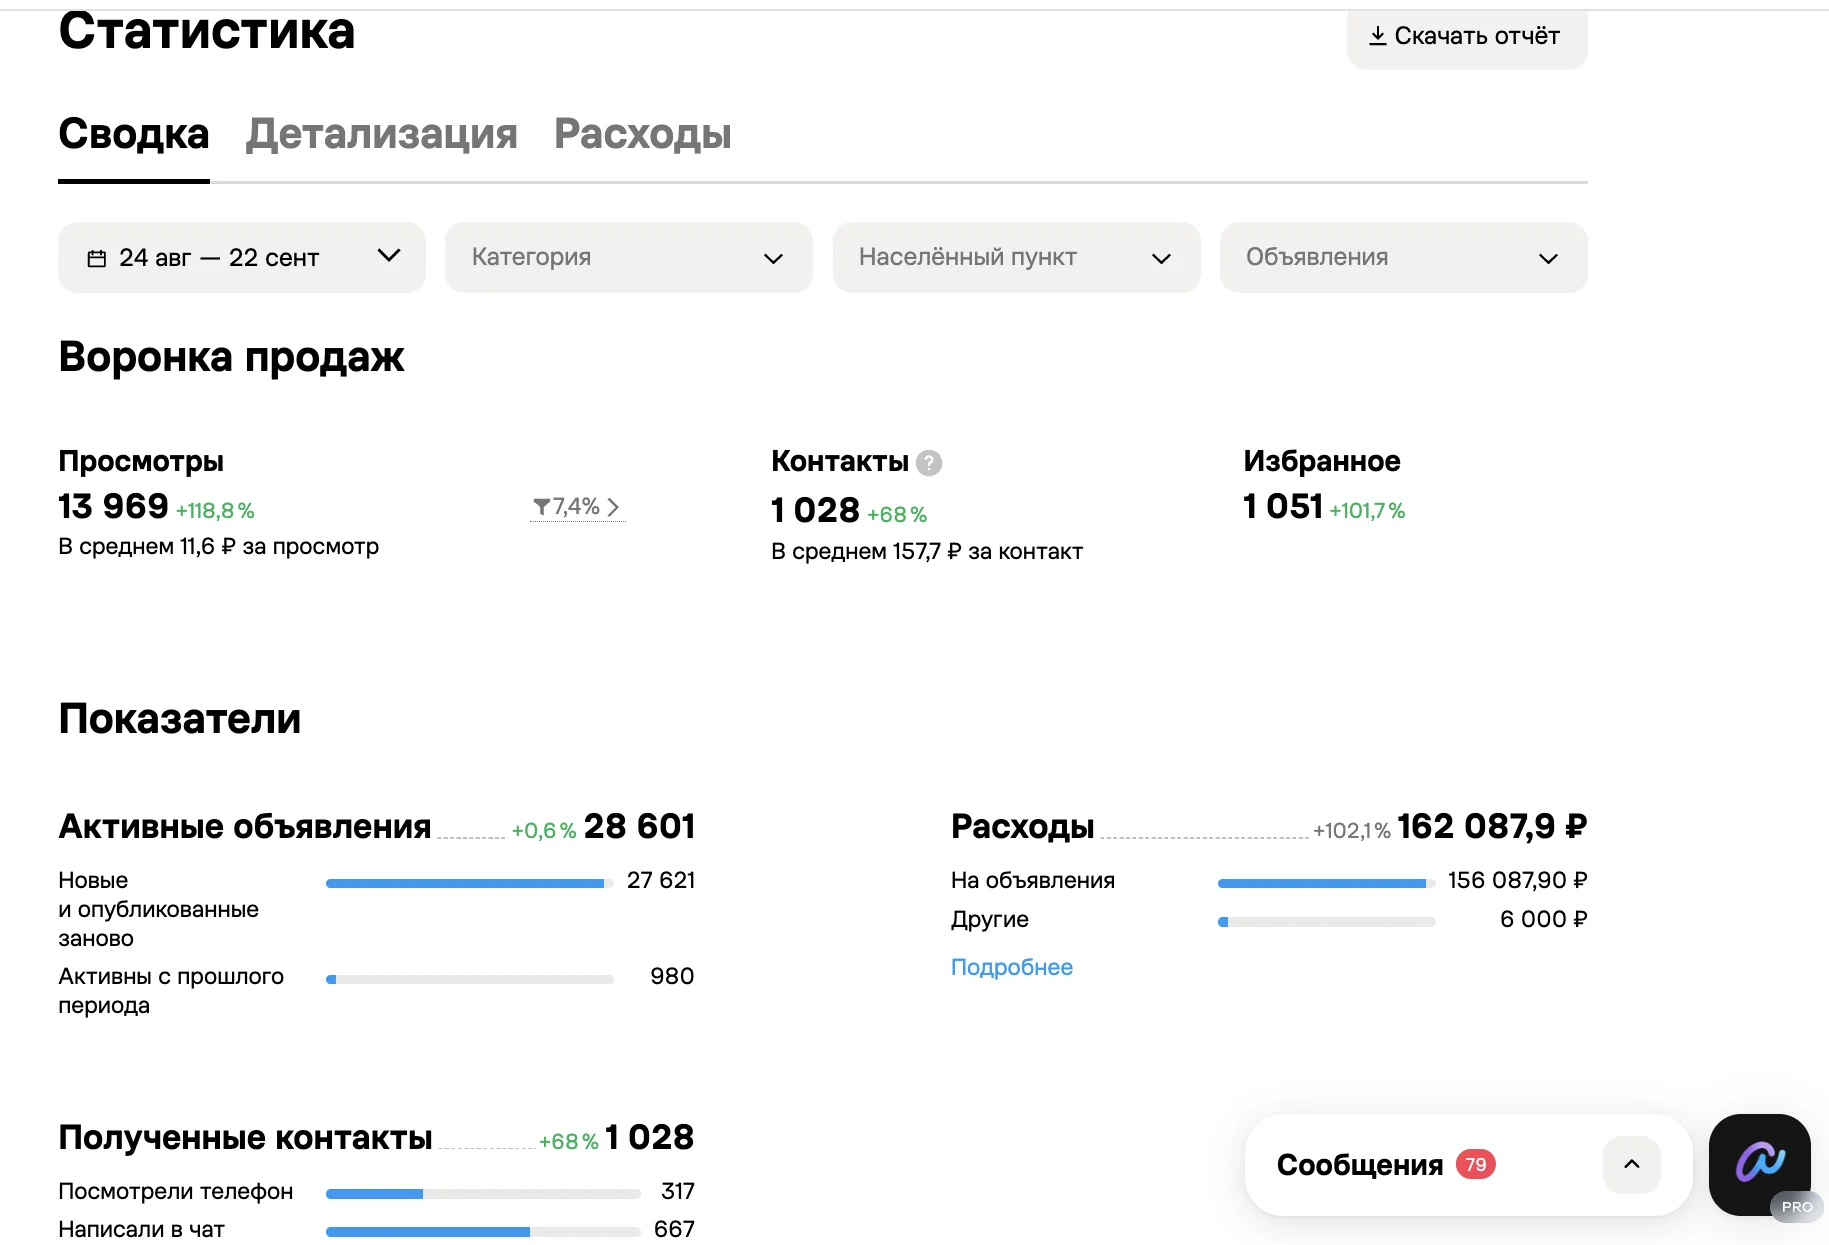Click the Активны с прошлого периода bar
Screen dimensions: 1829x1245
[x=470, y=979]
